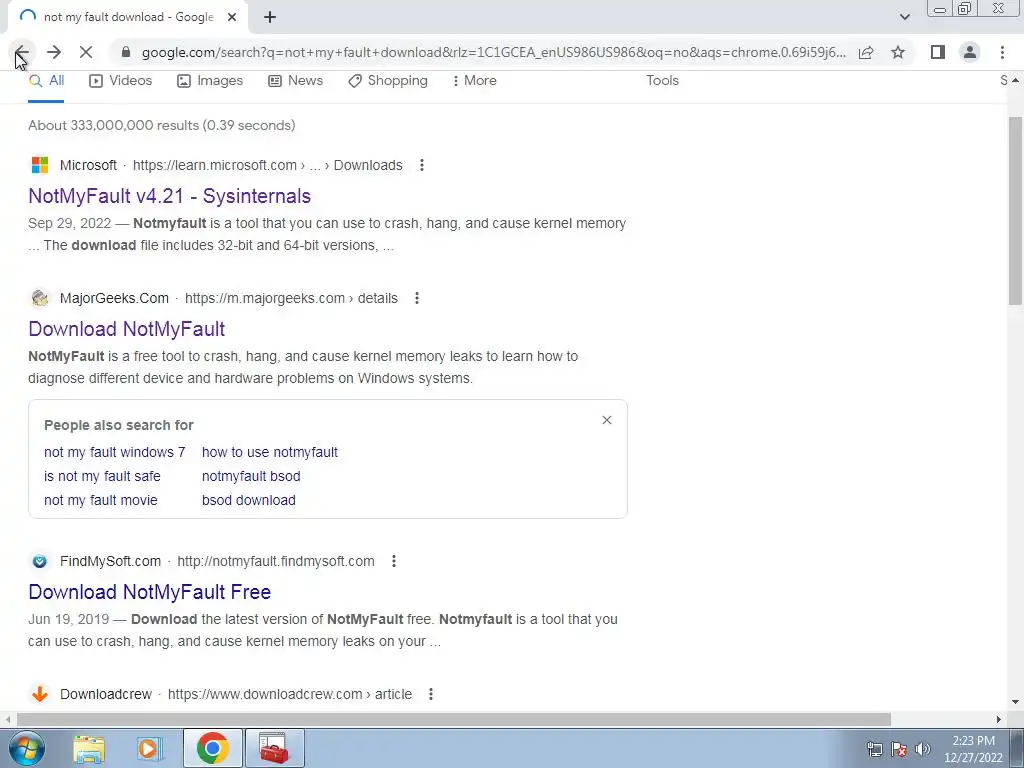Stop page loading with the X button
This screenshot has width=1024, height=768.
[x=86, y=52]
